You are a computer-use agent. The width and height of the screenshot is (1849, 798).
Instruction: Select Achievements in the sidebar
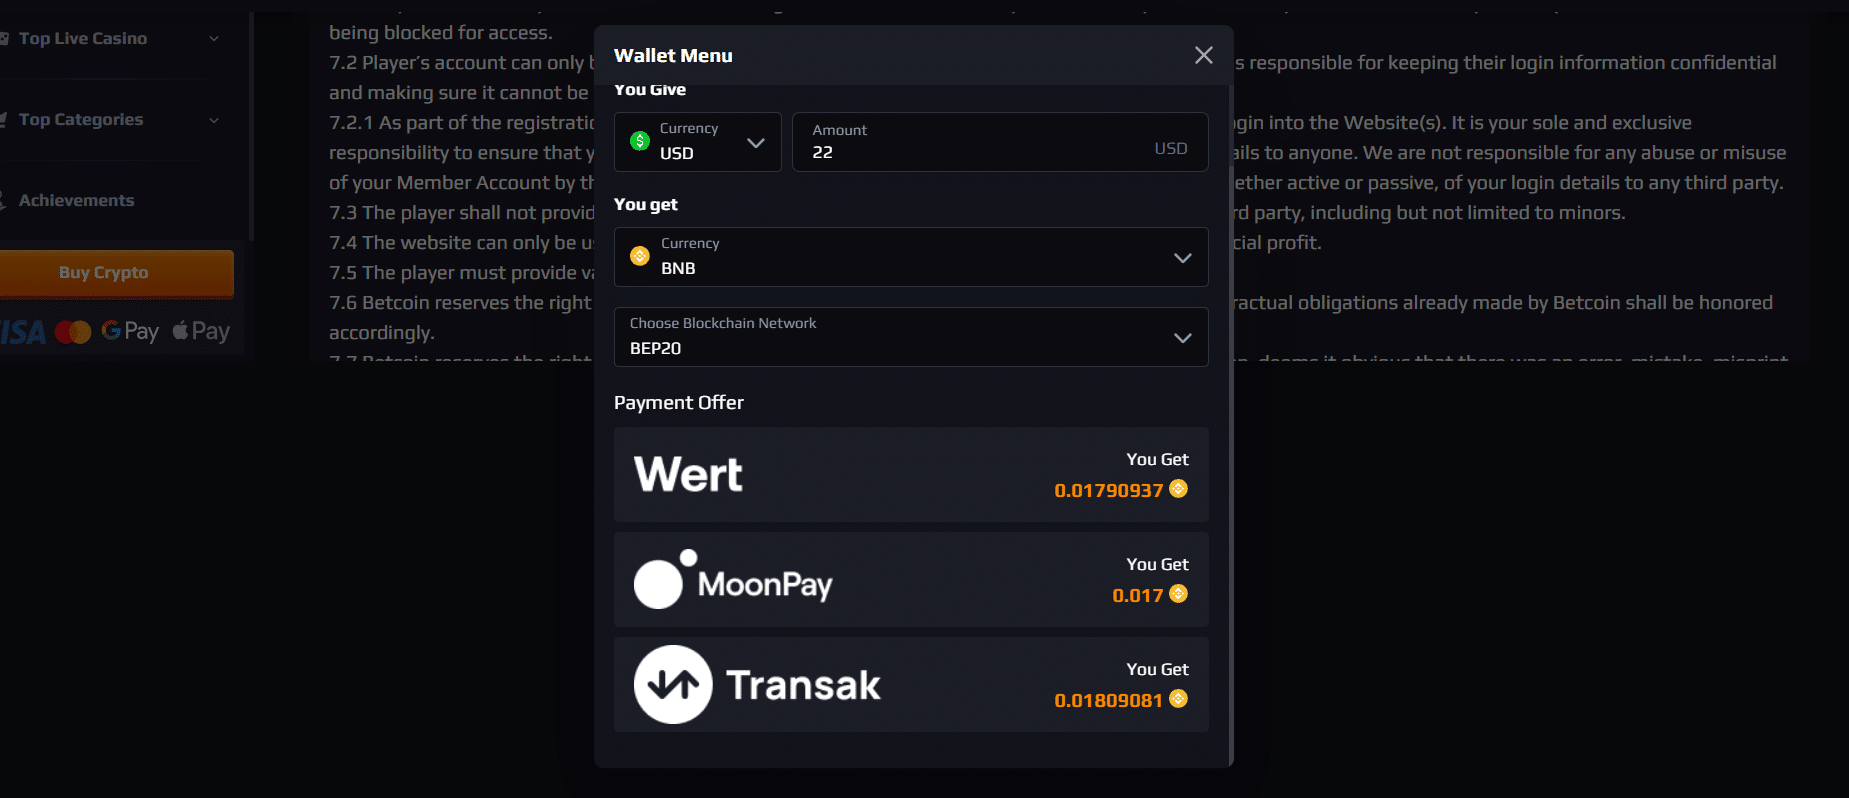click(x=76, y=200)
